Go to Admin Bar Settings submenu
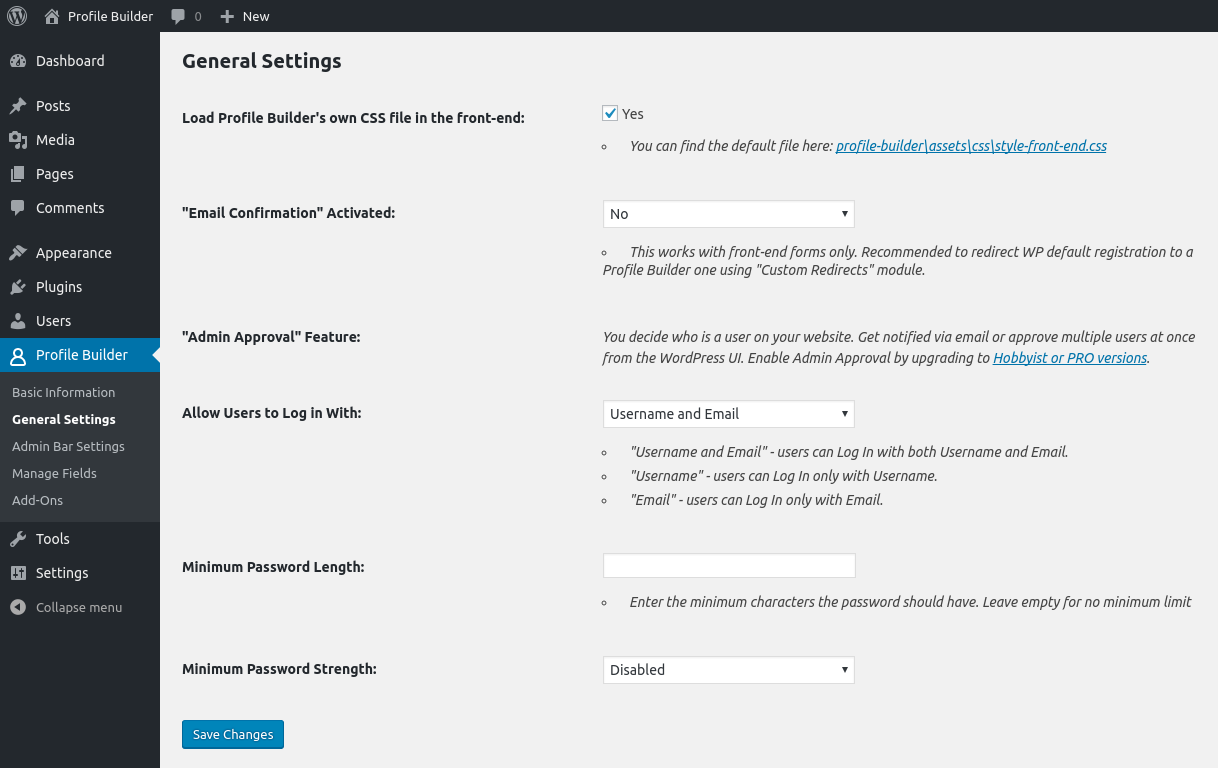 [68, 446]
